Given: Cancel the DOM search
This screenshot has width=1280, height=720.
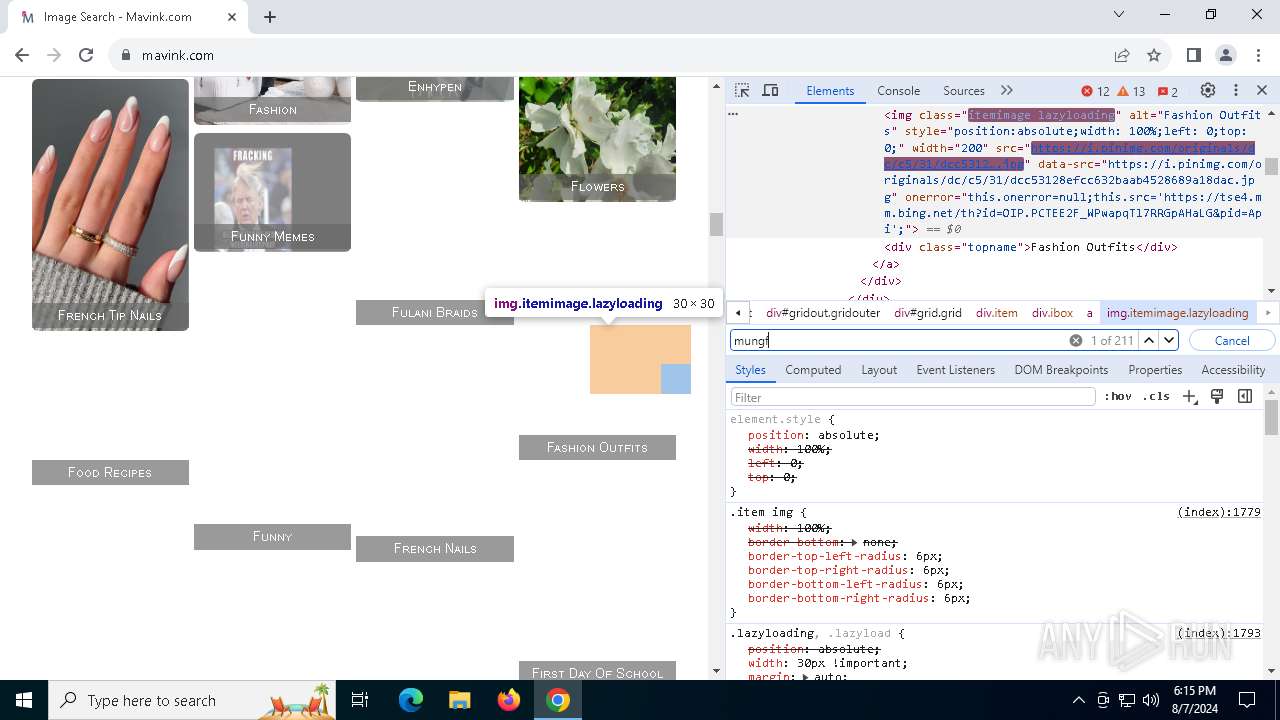Looking at the screenshot, I should tap(1232, 340).
